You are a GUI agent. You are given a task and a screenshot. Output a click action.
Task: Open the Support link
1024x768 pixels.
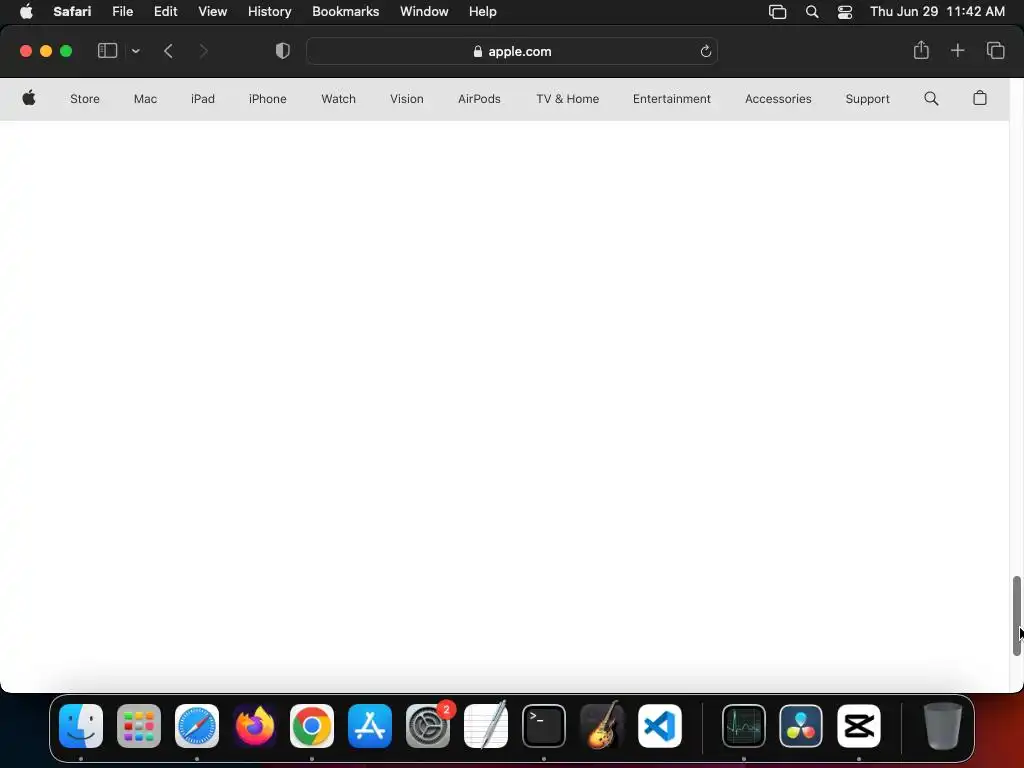pos(867,99)
